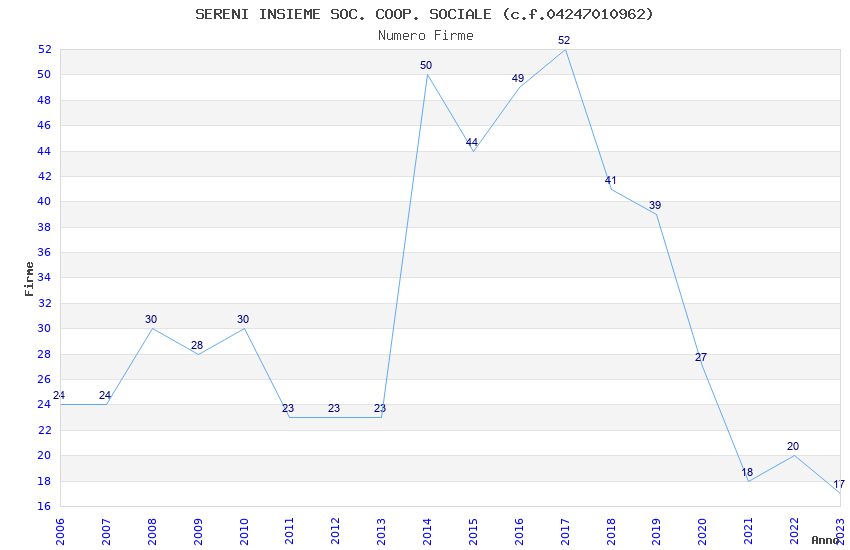This screenshot has width=850, height=550.
Task: Click the data point label 28 above 2009
Action: click(x=197, y=345)
